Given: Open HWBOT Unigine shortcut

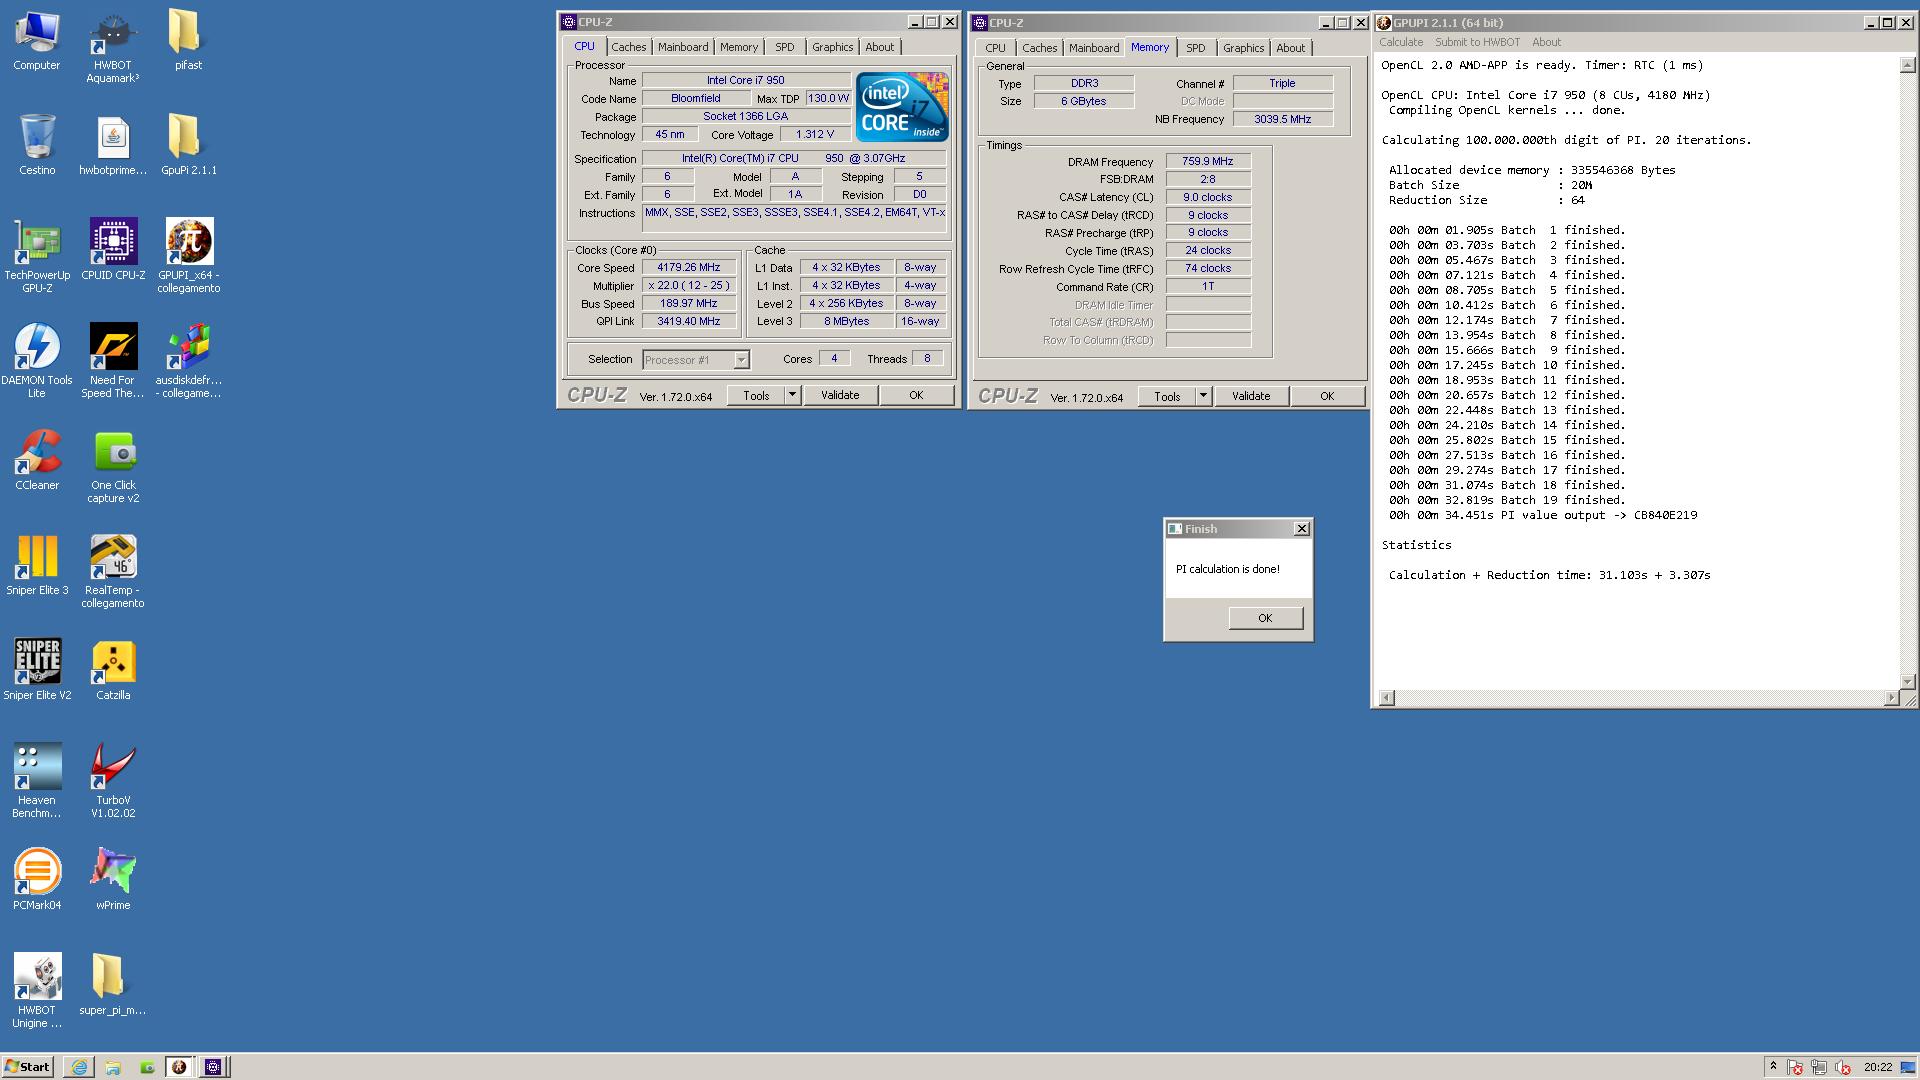Looking at the screenshot, I should pos(37,991).
